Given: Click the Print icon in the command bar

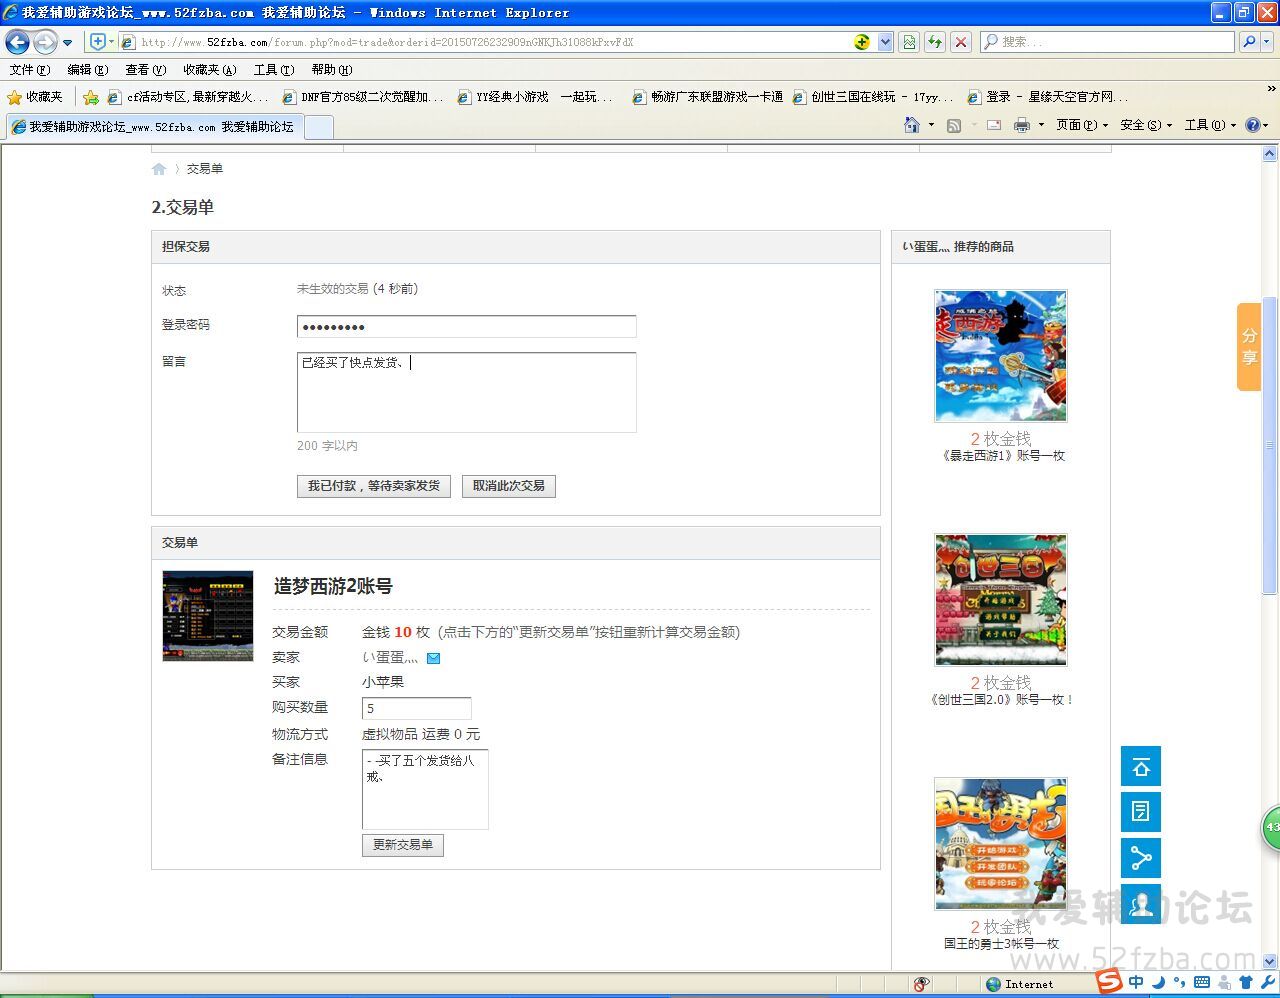Looking at the screenshot, I should [x=1021, y=125].
